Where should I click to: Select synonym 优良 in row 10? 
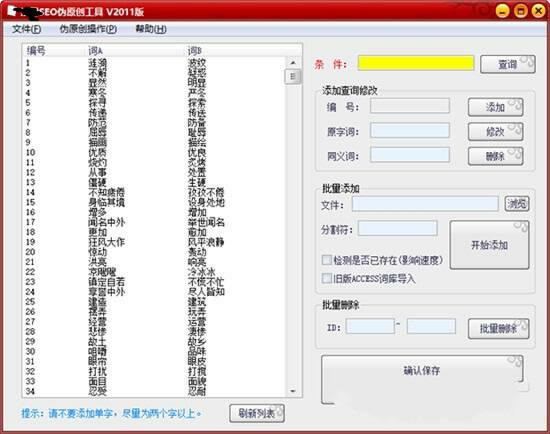coord(197,153)
